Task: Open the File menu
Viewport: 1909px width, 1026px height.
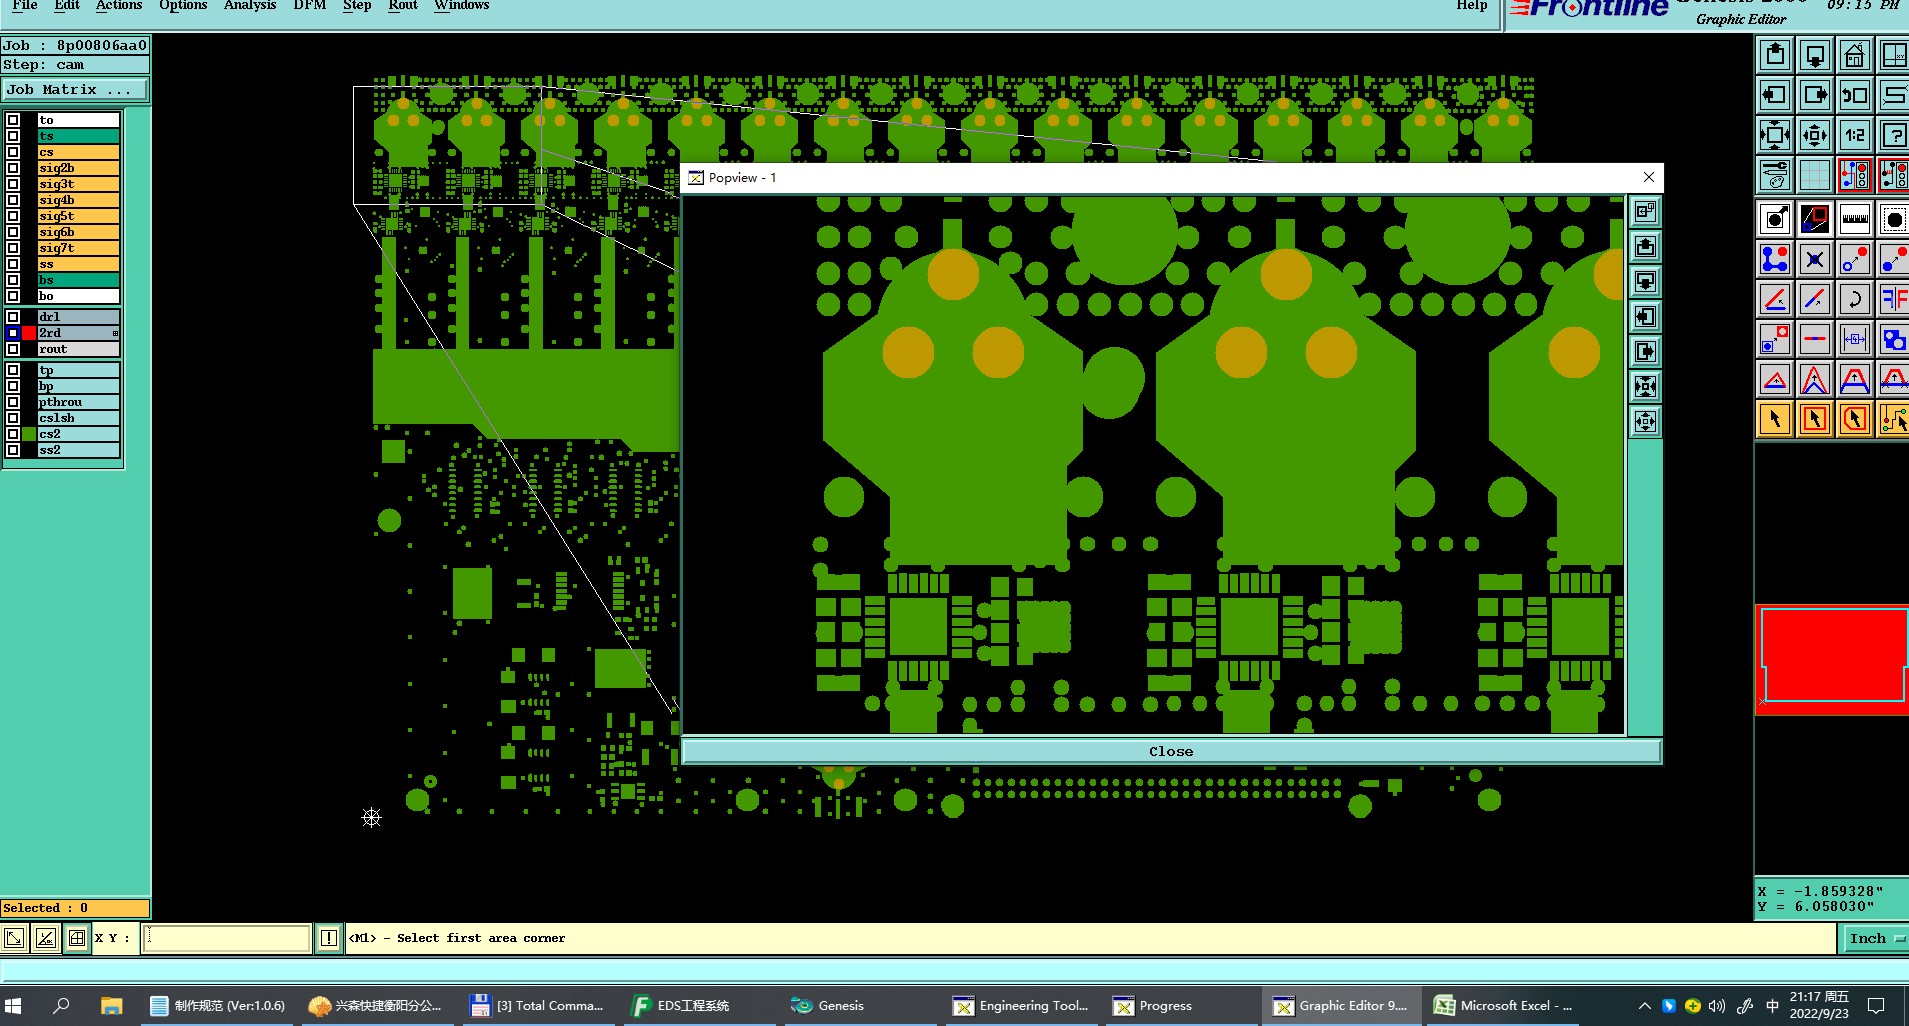Action: (x=25, y=5)
